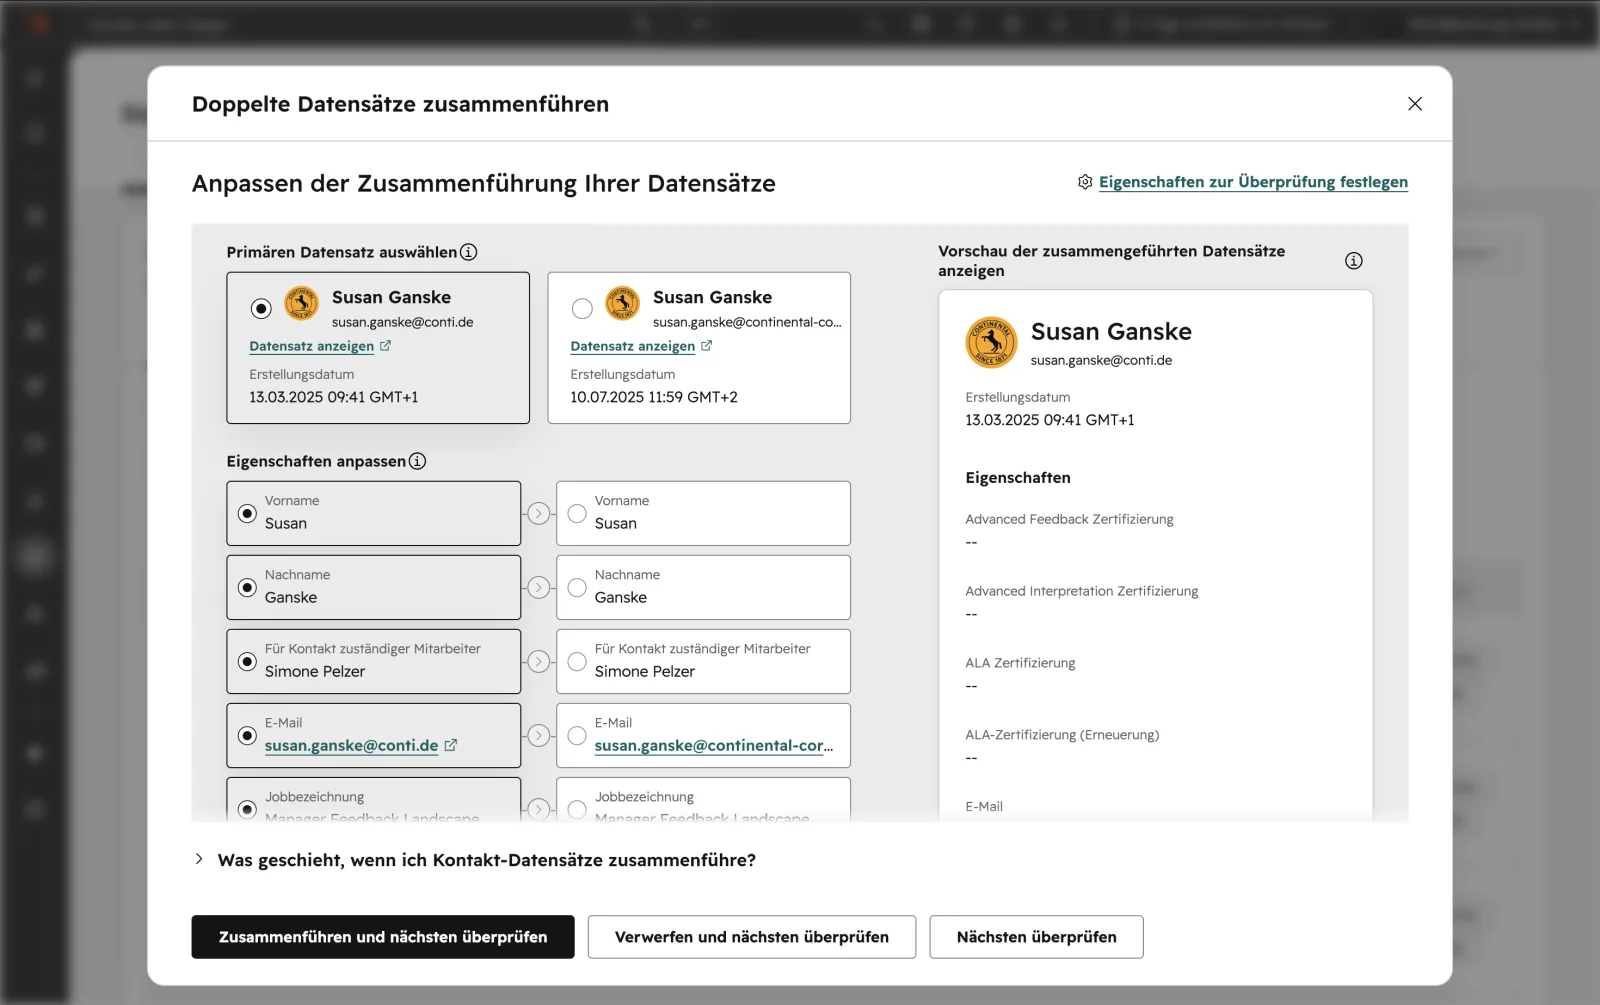Click Zusammenführen und nächsten überprüfen button
This screenshot has width=1600, height=1005.
tap(383, 937)
